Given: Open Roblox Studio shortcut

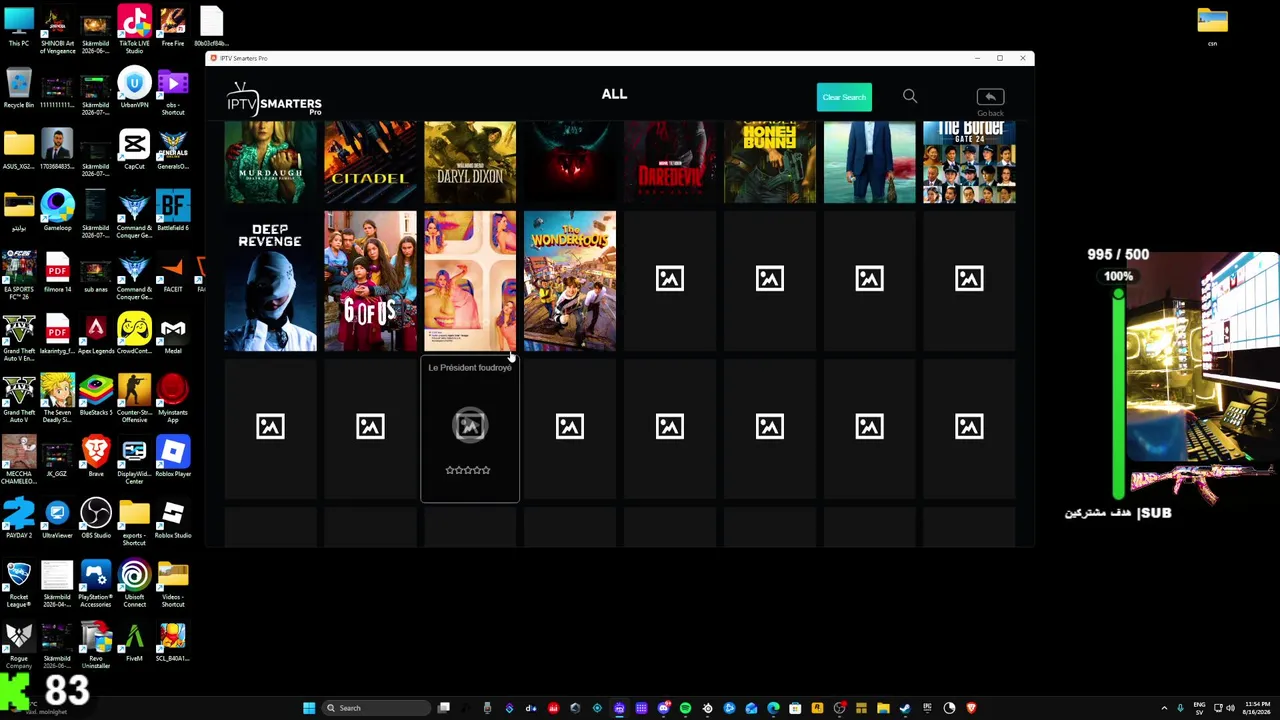Looking at the screenshot, I should coord(173,519).
